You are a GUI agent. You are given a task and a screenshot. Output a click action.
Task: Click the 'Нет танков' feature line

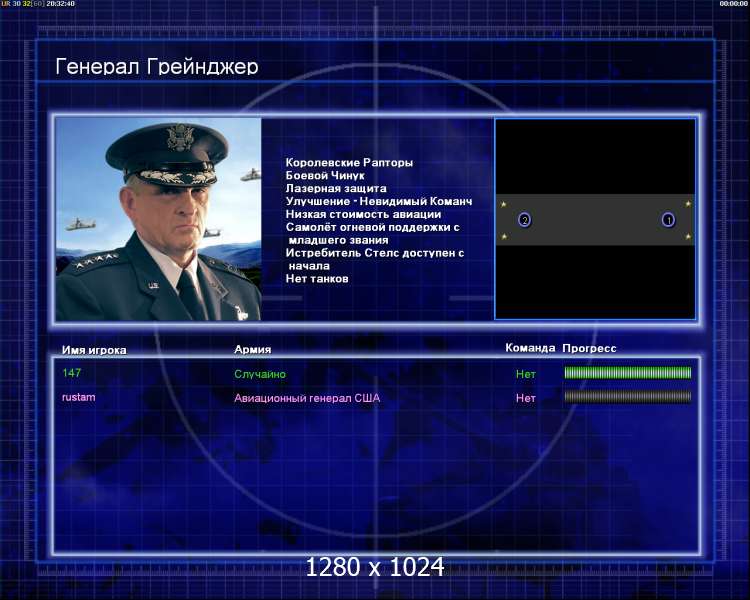coord(317,279)
